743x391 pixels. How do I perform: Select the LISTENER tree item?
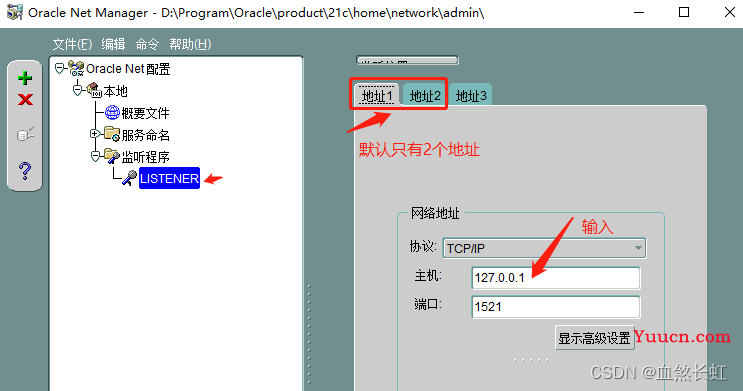169,178
